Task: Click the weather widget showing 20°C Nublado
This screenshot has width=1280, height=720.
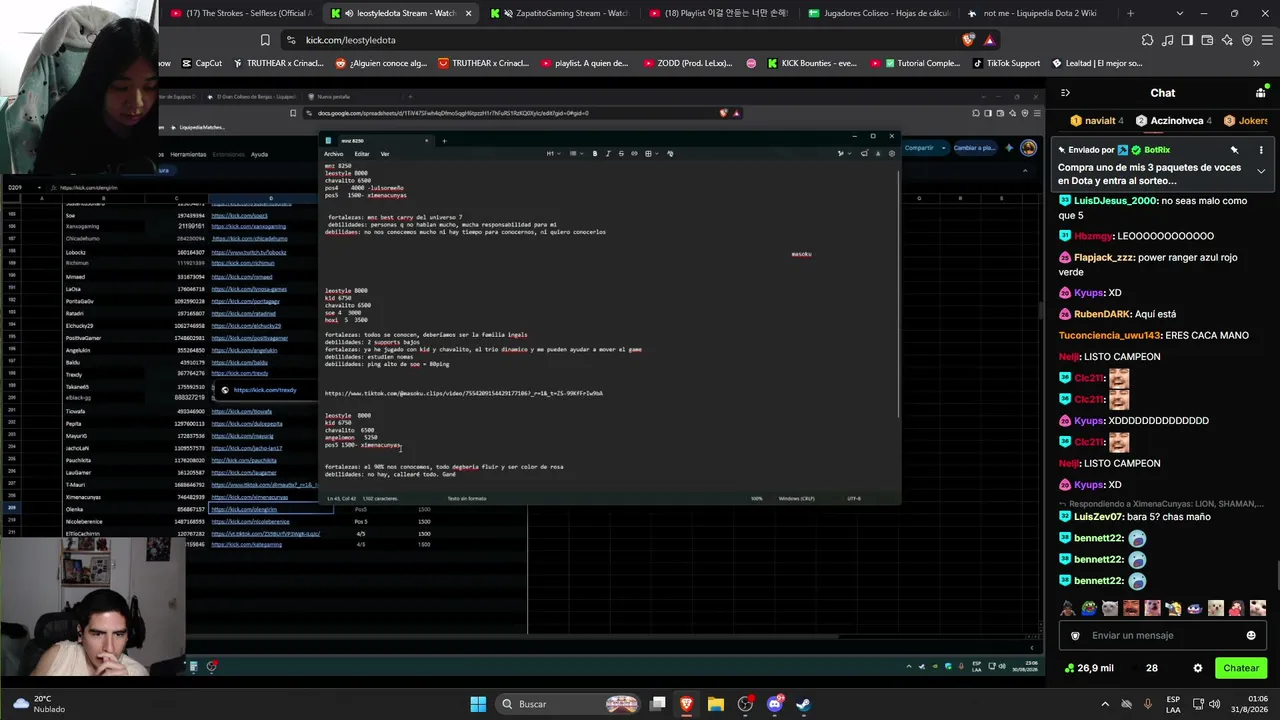Action: pos(40,704)
